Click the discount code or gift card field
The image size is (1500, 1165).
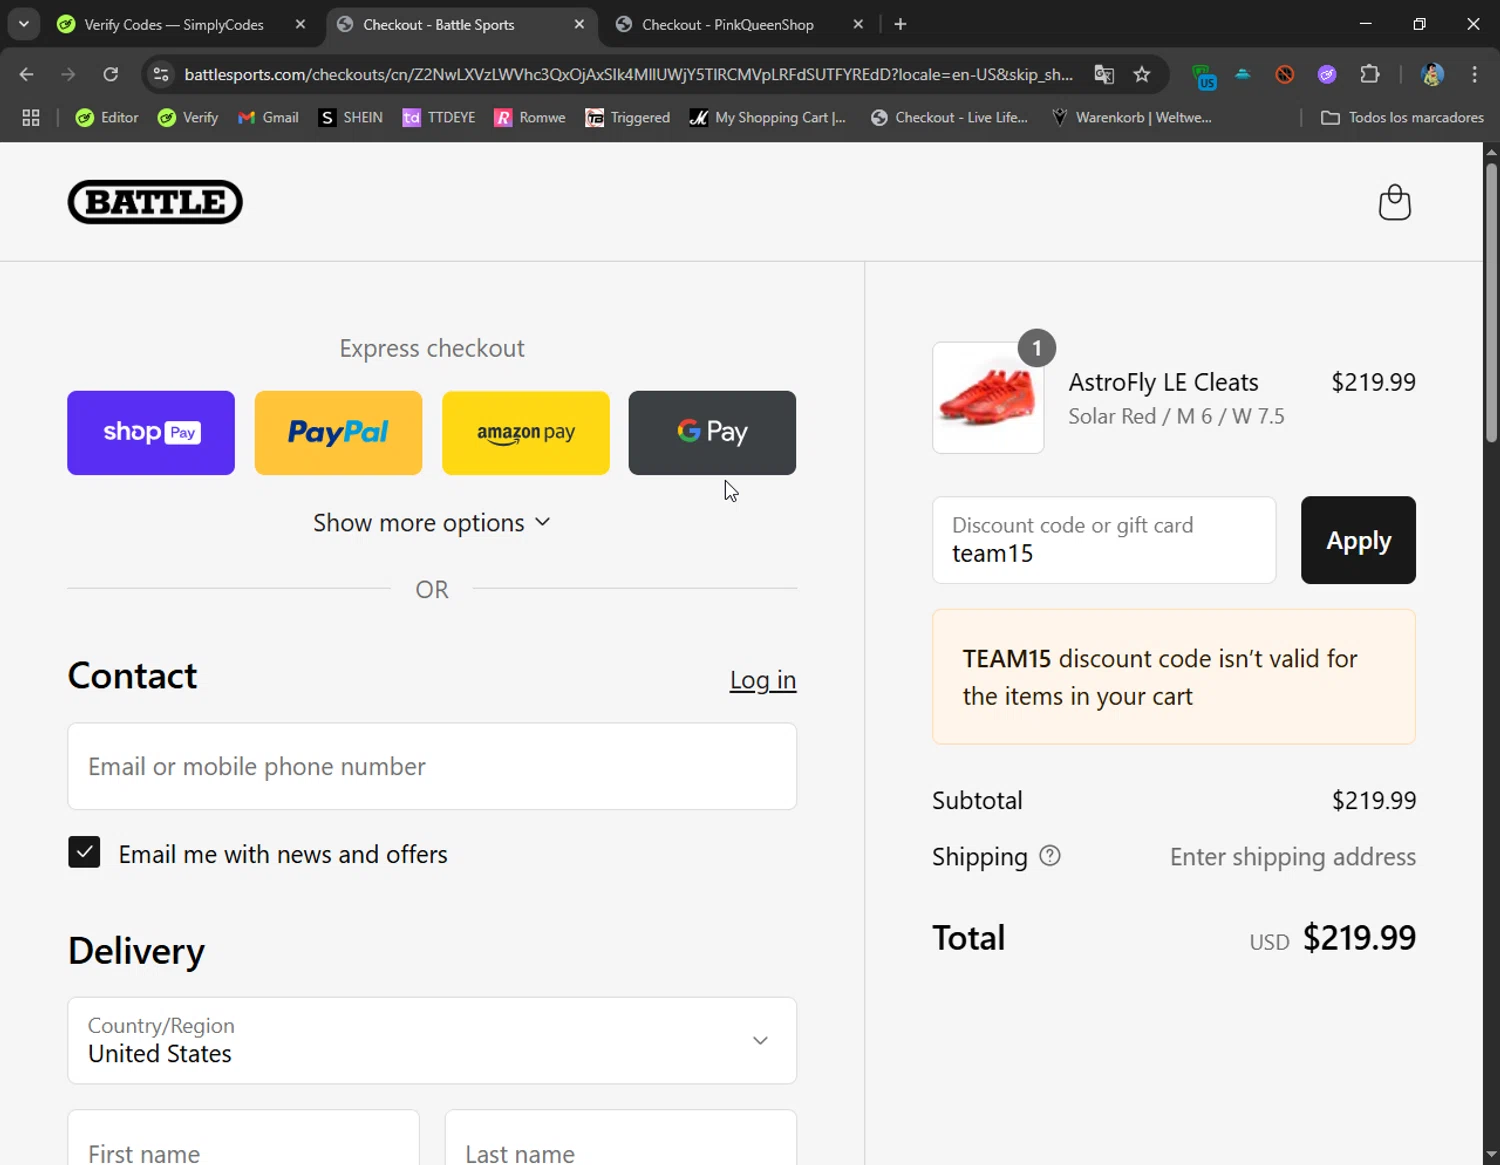(x=1104, y=540)
